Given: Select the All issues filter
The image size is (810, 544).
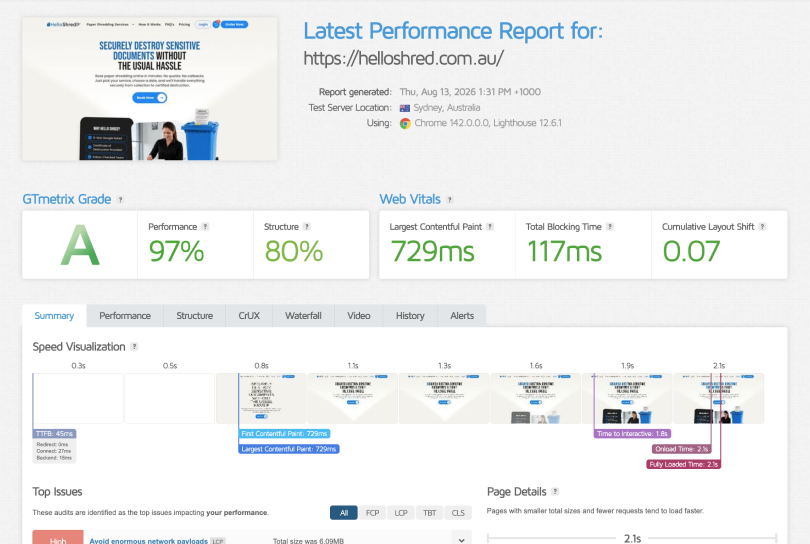Looking at the screenshot, I should [x=344, y=512].
